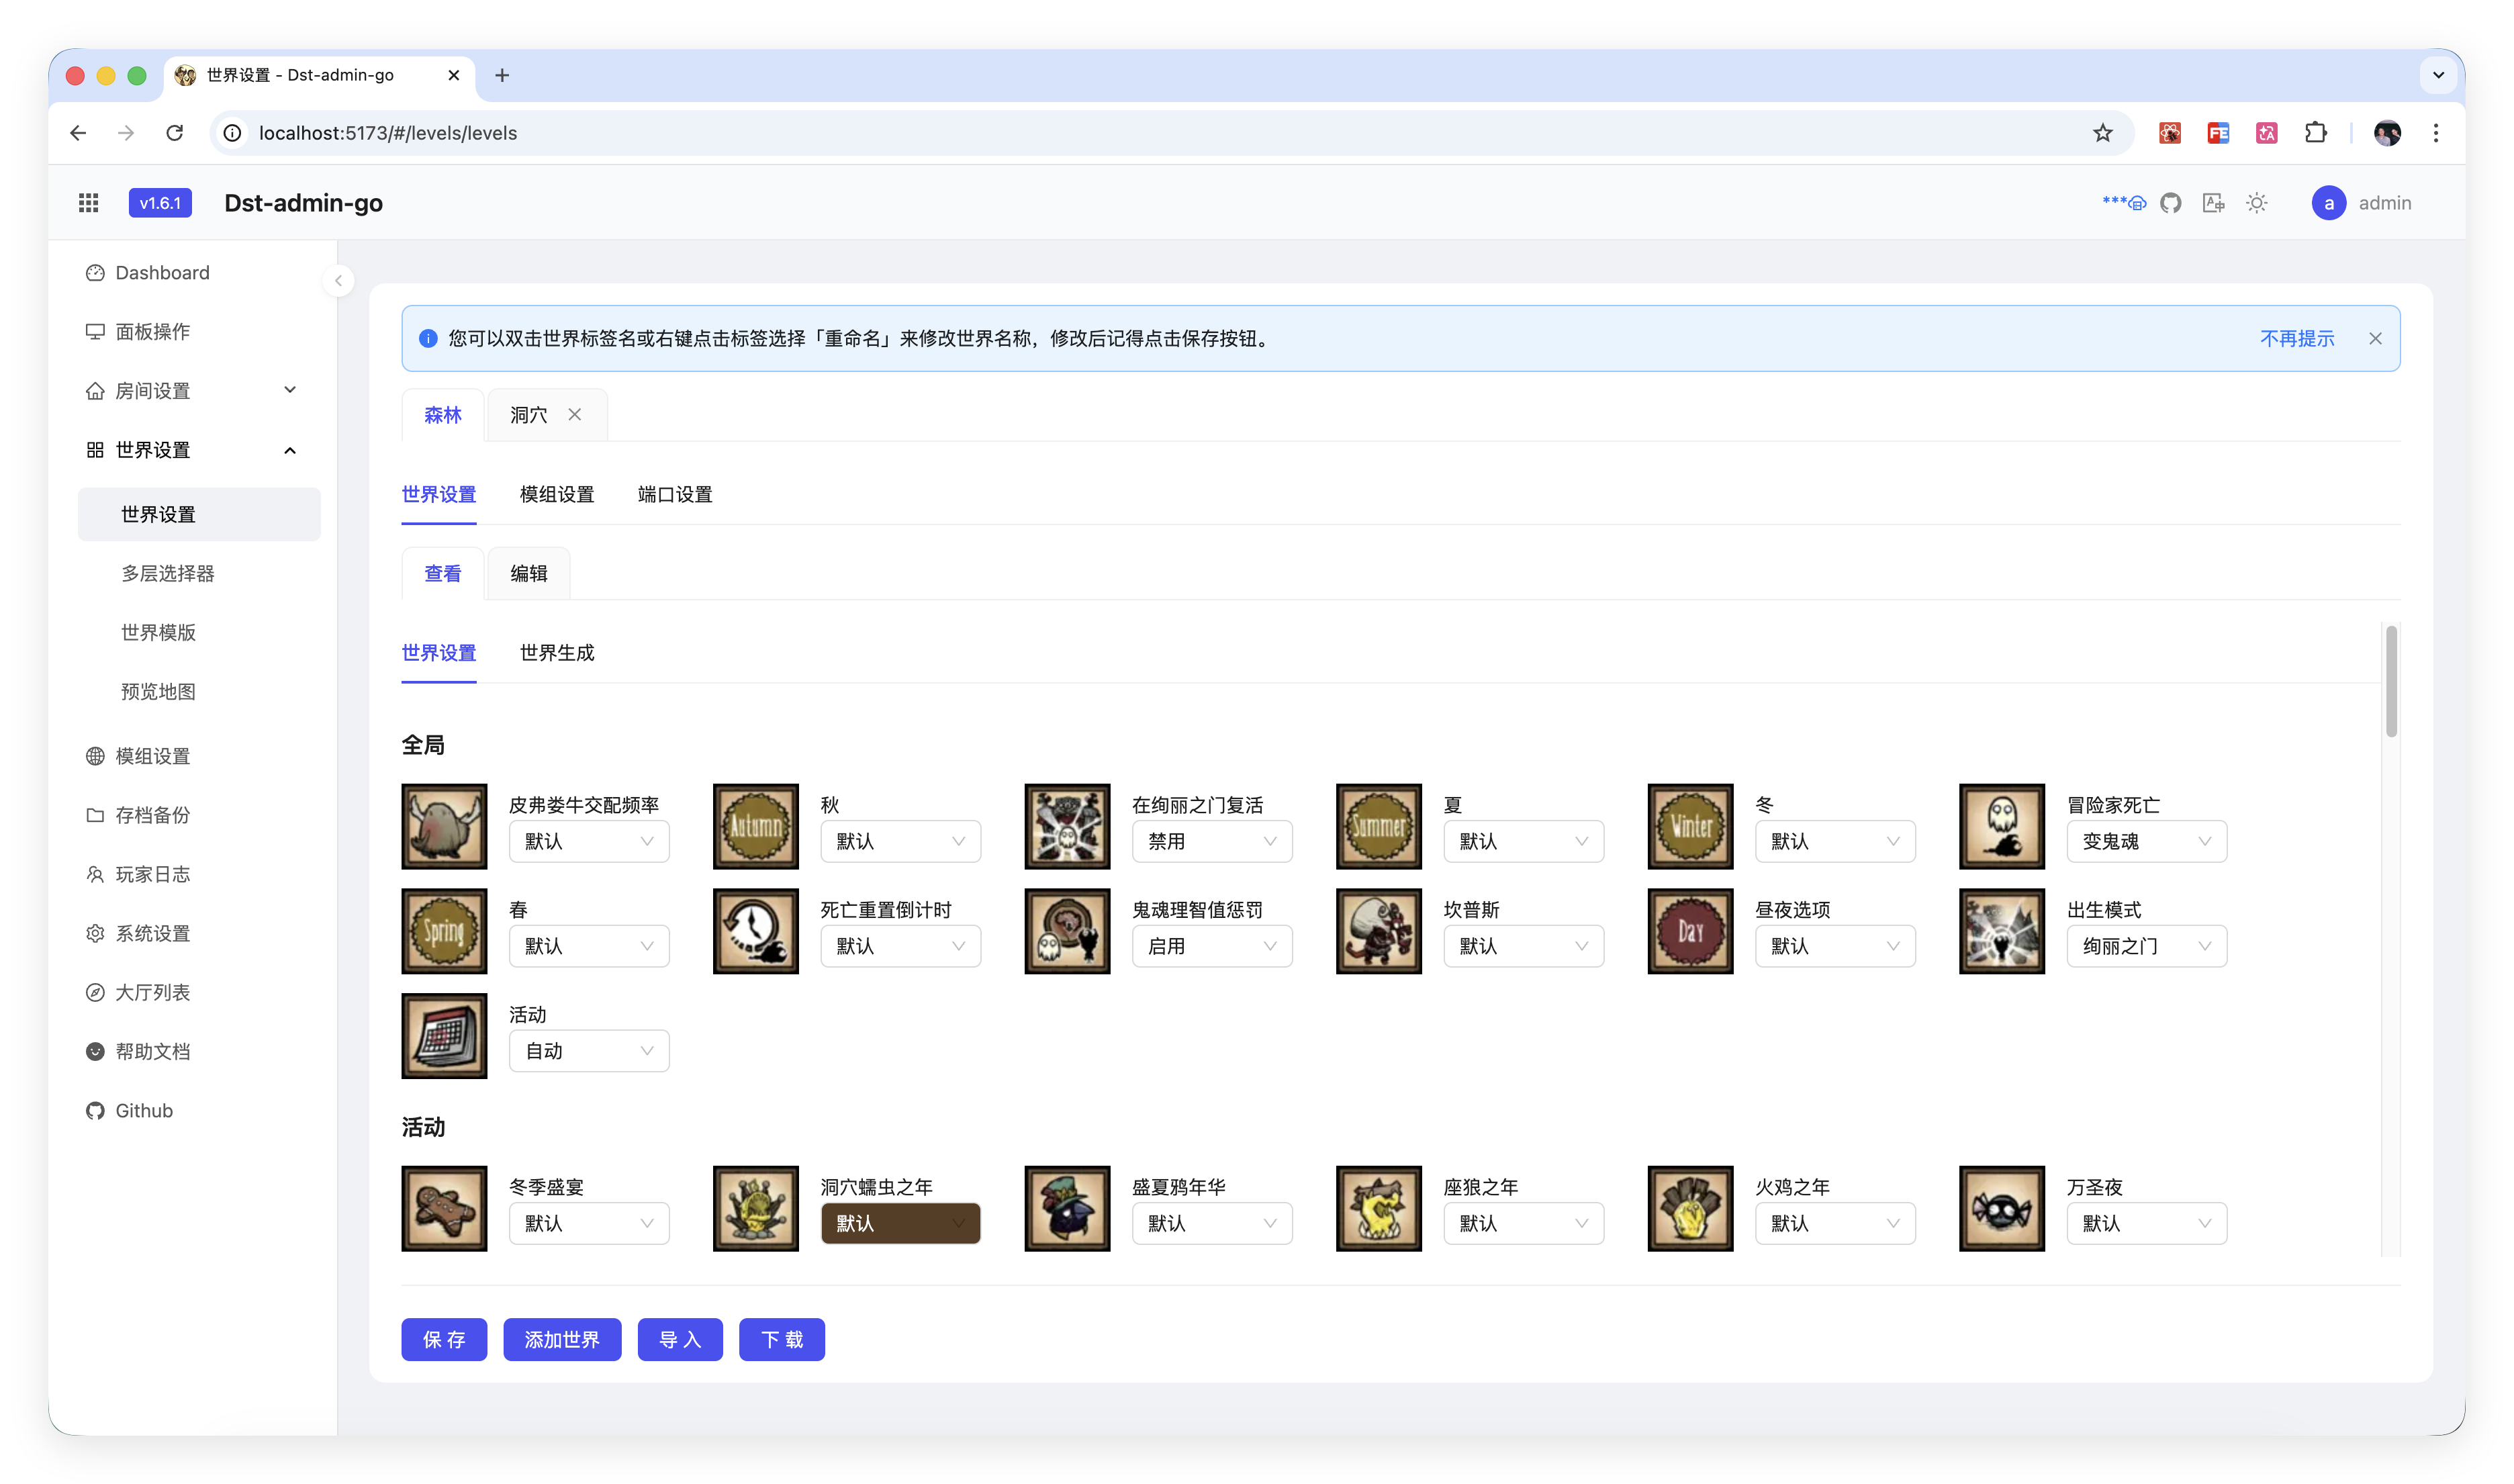Click the Krampus (坎普斯) icon
The image size is (2514, 1484).
[x=1379, y=931]
